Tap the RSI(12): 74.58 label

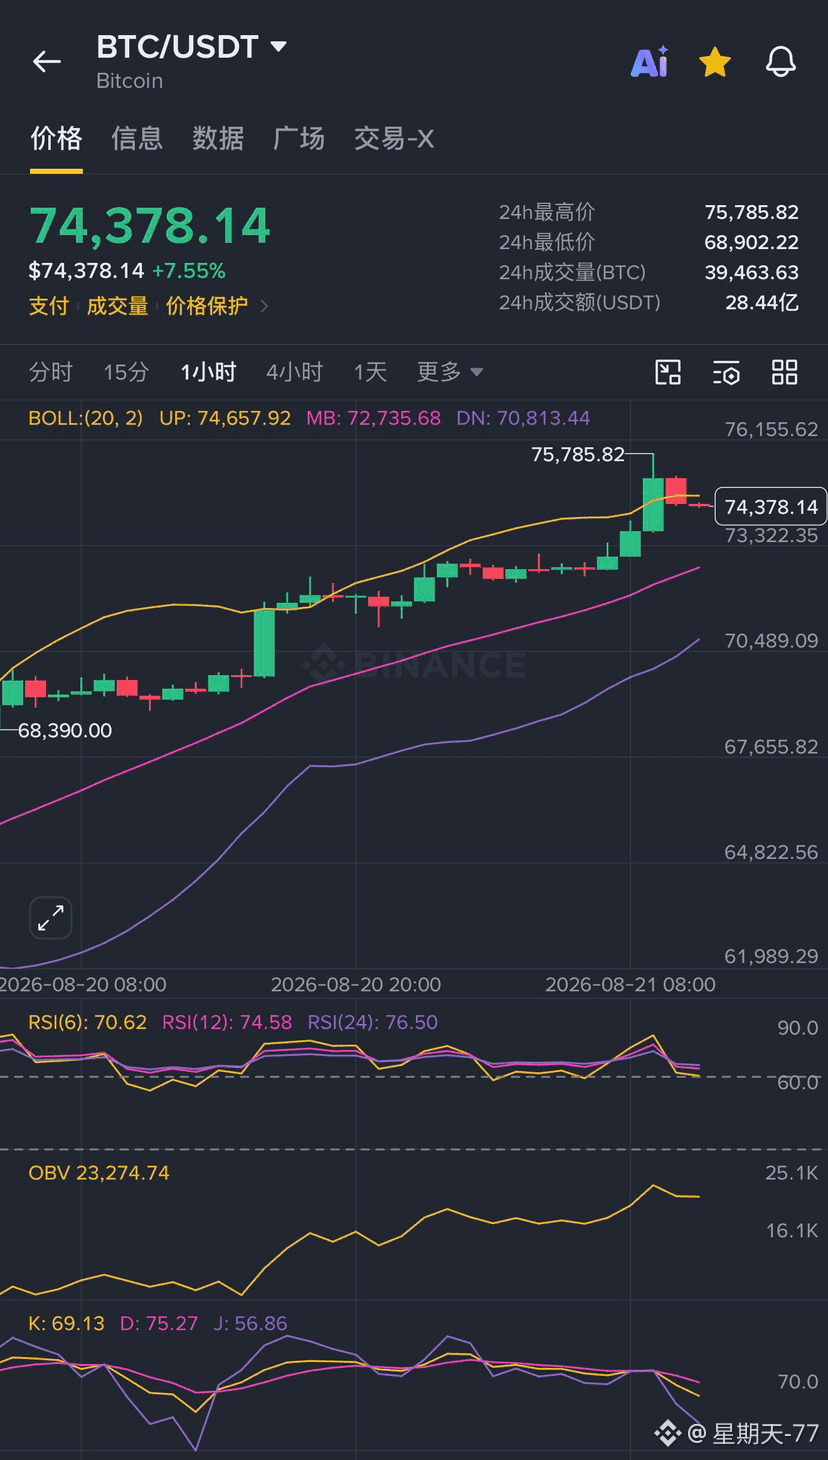tap(227, 1022)
